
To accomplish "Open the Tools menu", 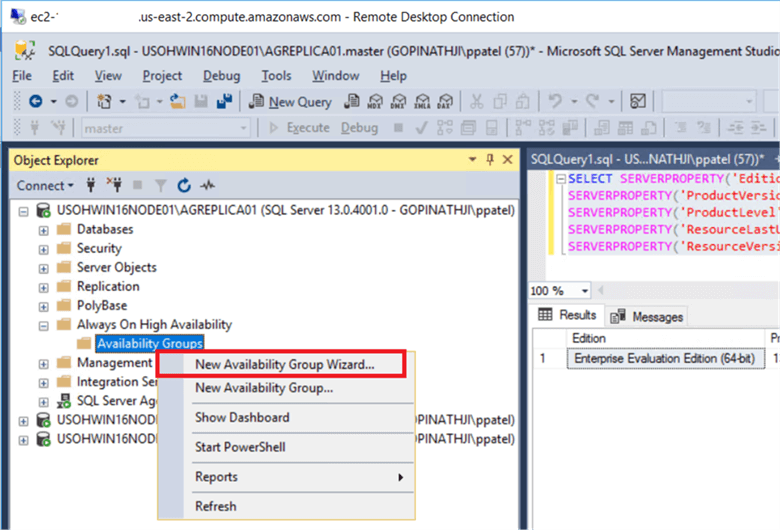I will pyautogui.click(x=276, y=75).
